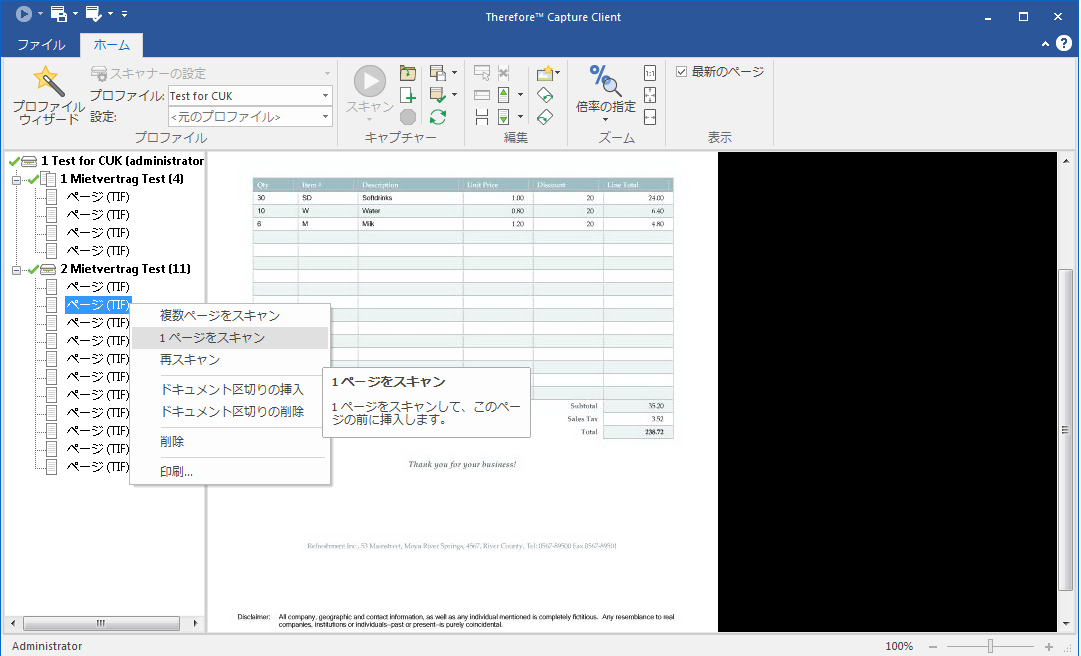Click the lower rotate page icon
Viewport: 1081px width, 656px height.
(545, 117)
